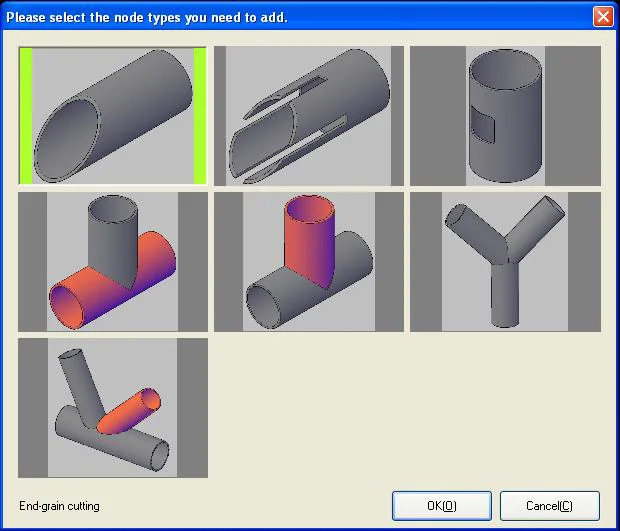Pick the T-joint with orange main pipe
Viewport: 620px width, 531px height.
click(x=113, y=262)
